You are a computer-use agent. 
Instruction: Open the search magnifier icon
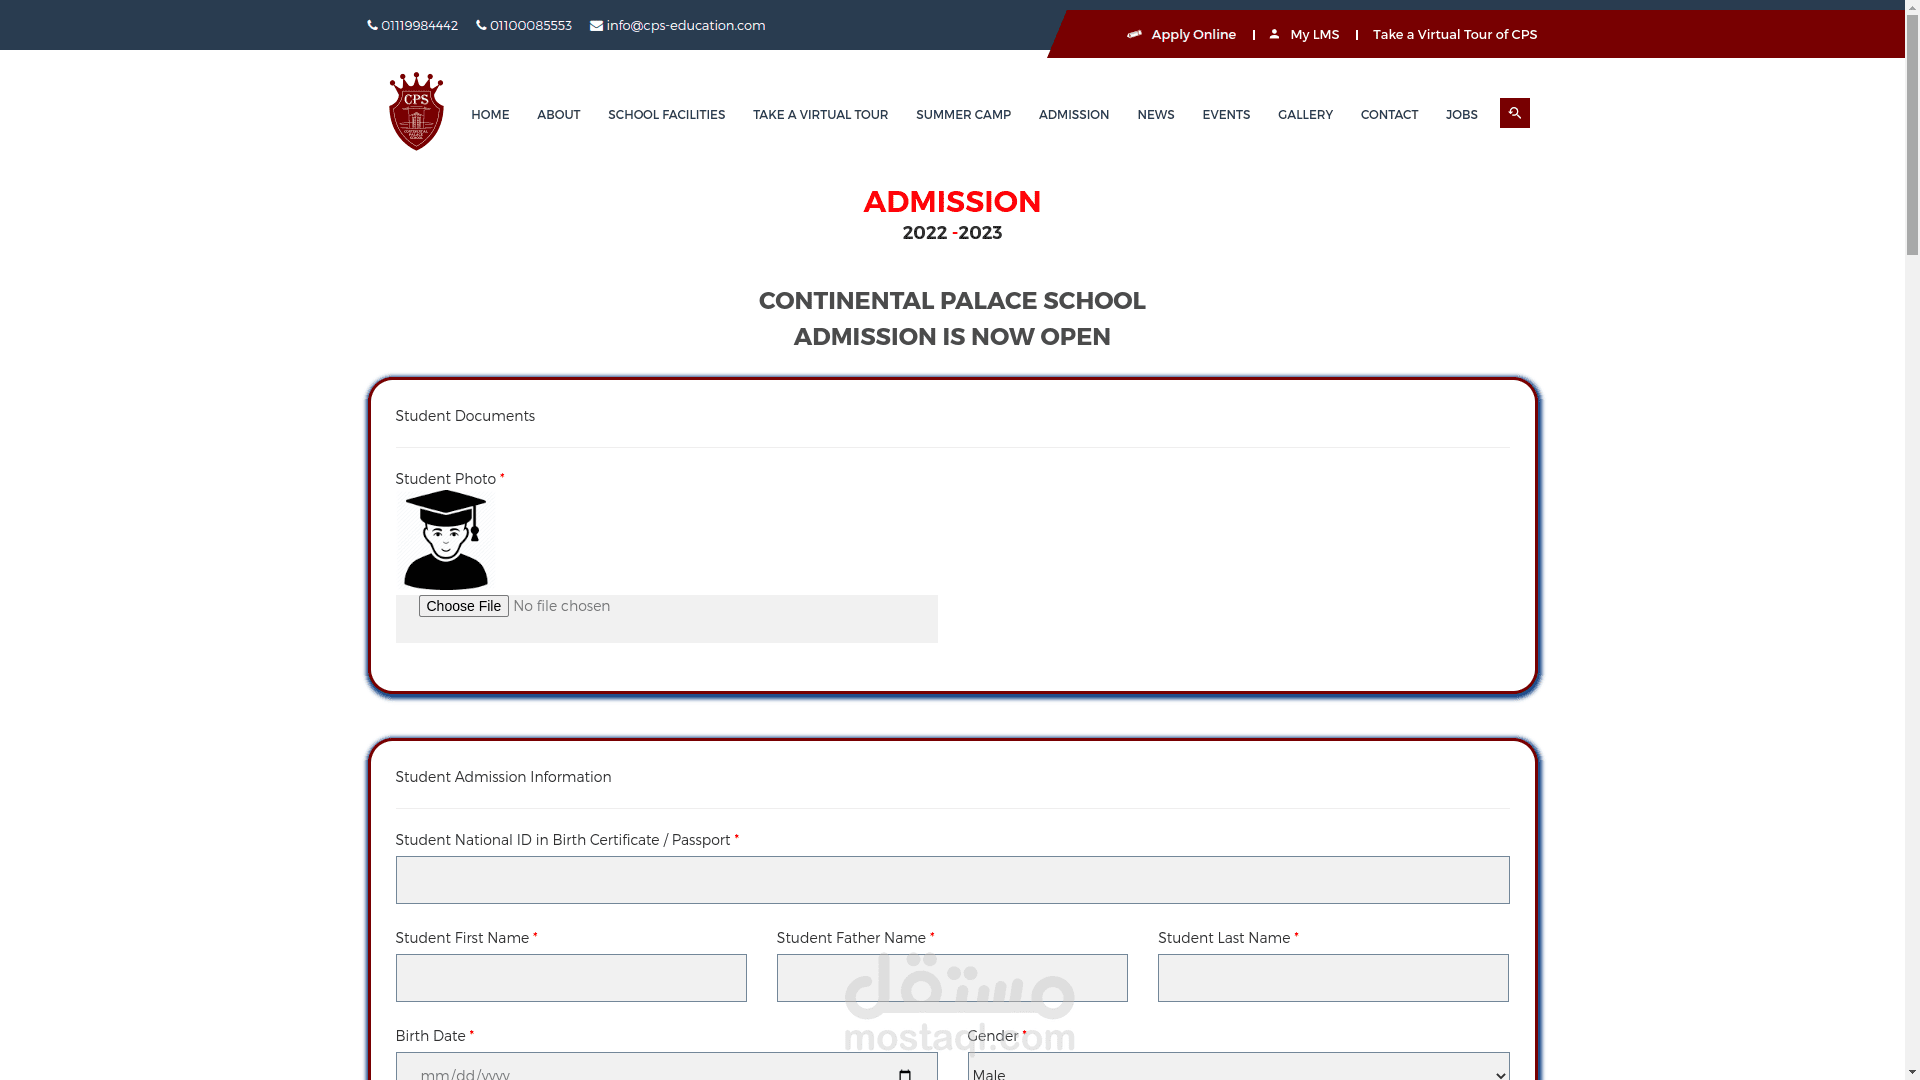tap(1514, 113)
